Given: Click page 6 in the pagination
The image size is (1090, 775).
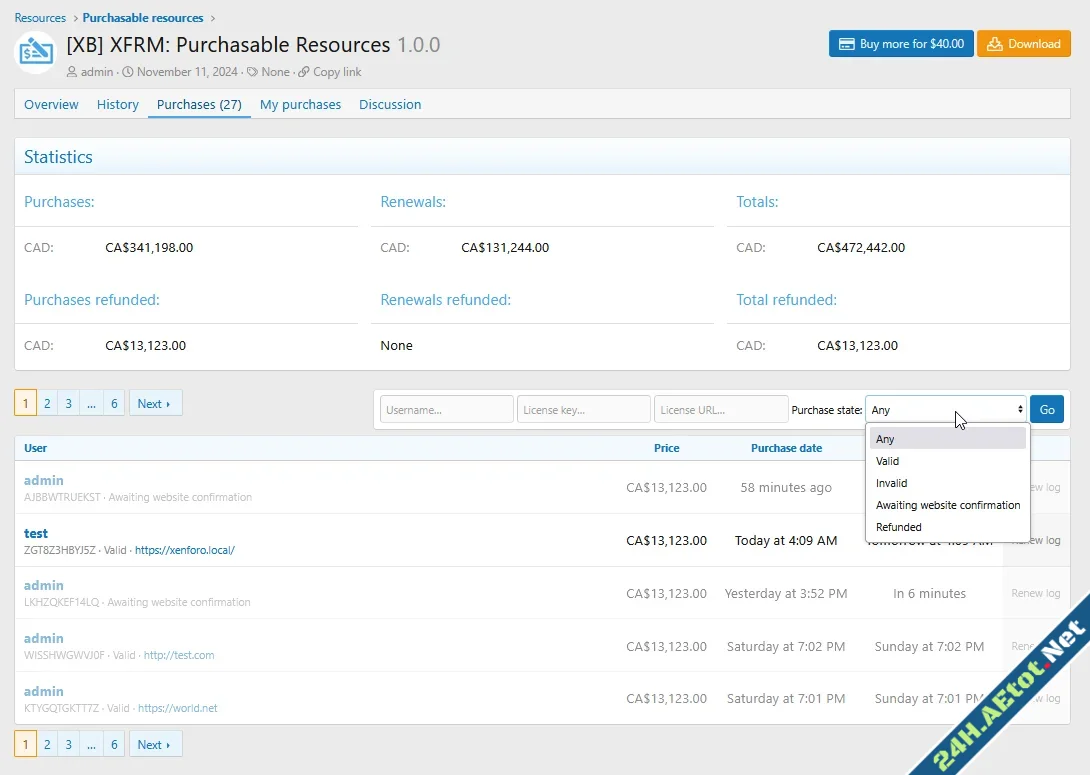Looking at the screenshot, I should pos(114,403).
